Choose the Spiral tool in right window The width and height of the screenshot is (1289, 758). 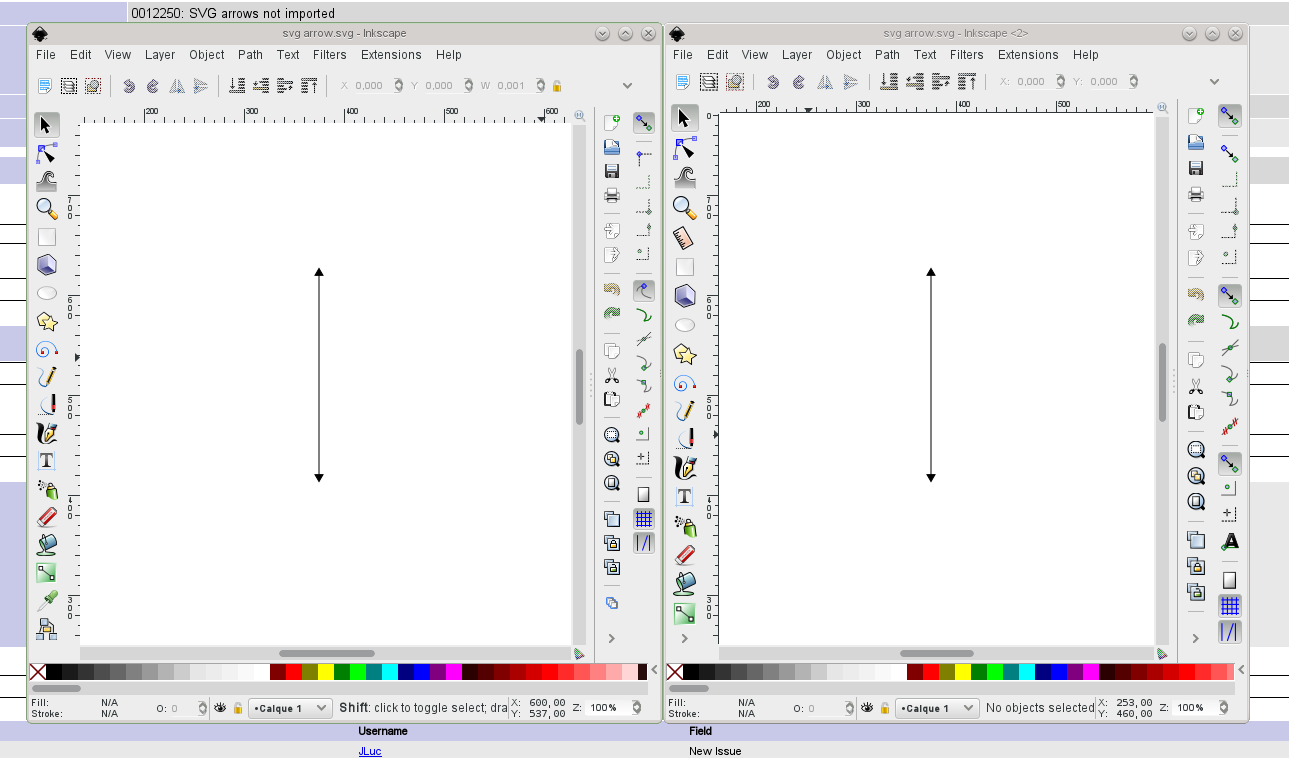pyautogui.click(x=684, y=382)
